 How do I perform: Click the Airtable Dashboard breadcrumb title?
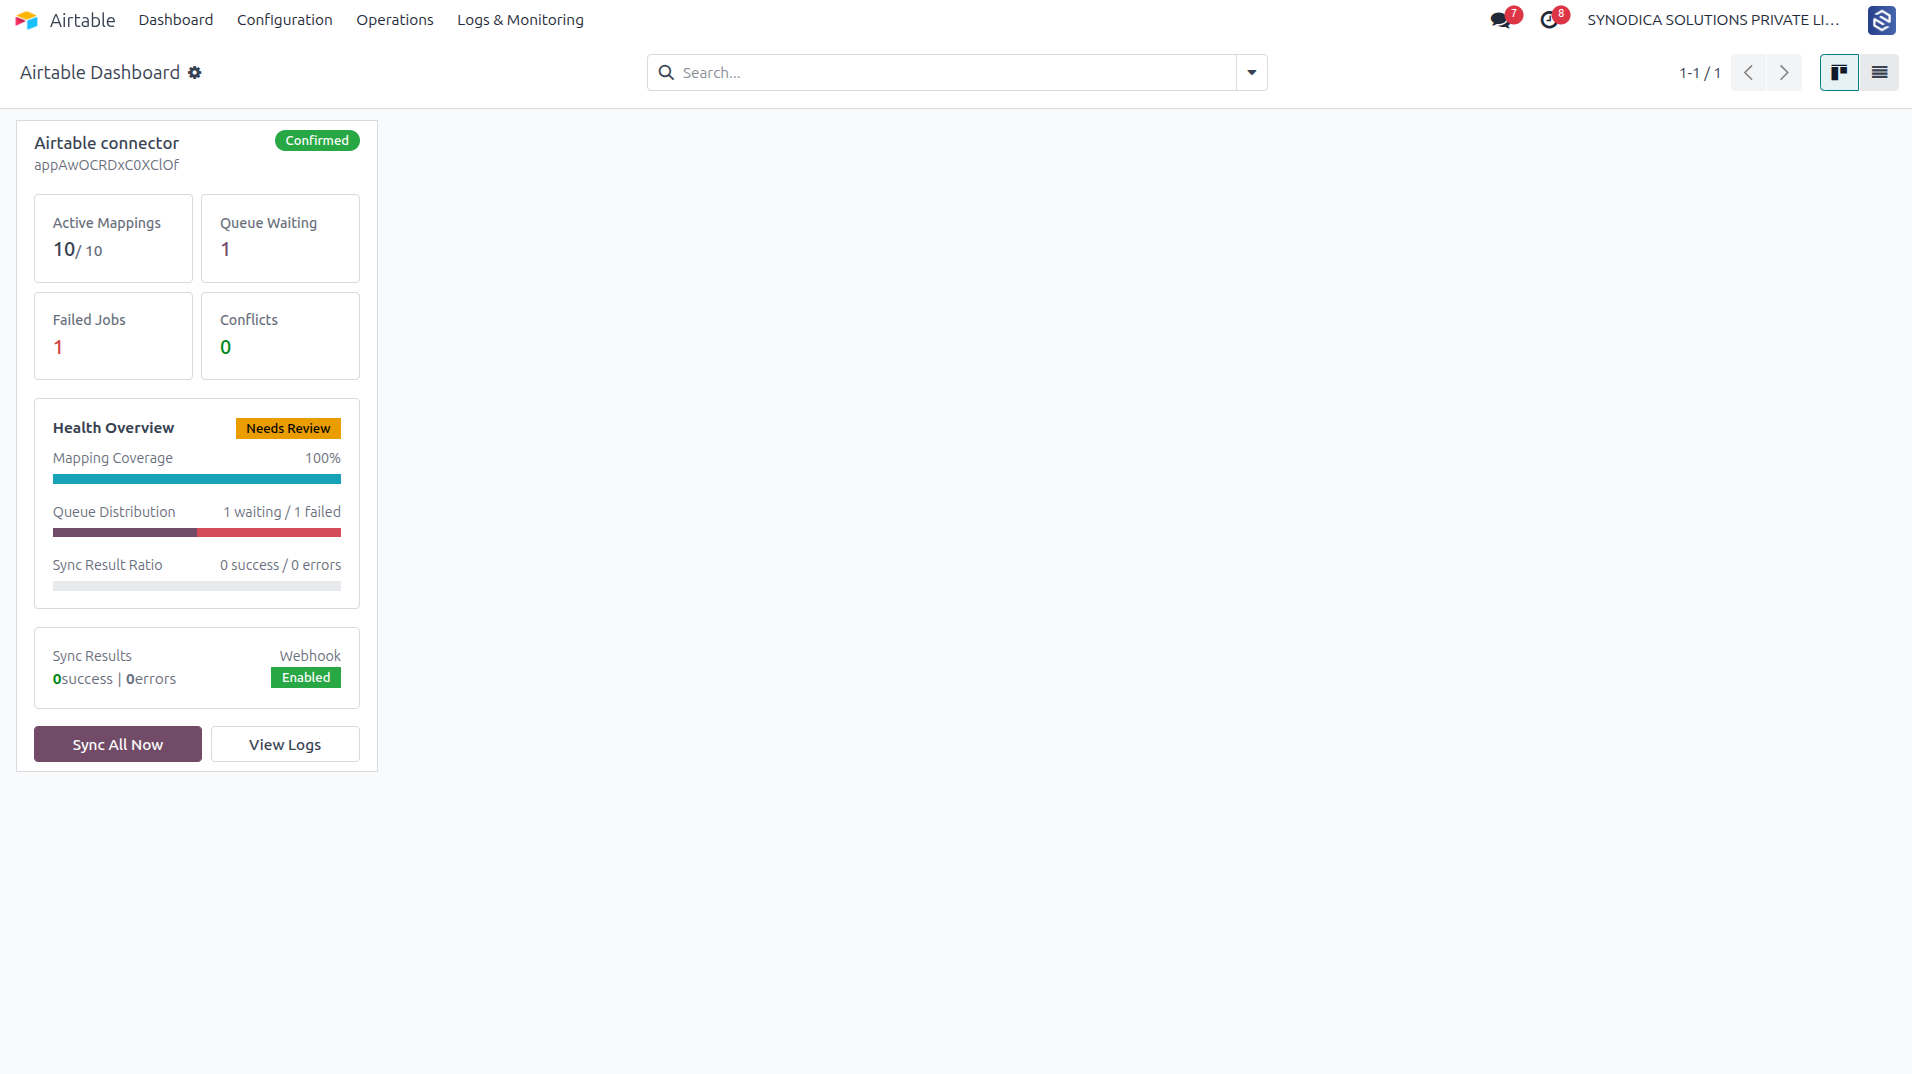point(100,73)
